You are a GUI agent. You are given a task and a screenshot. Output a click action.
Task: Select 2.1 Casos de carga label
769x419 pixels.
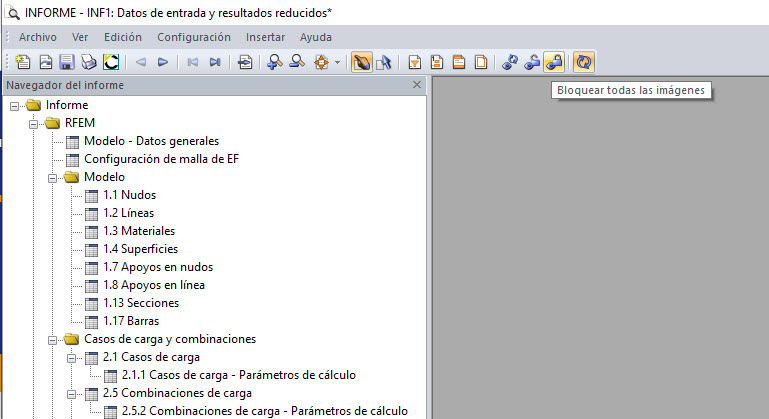point(151,357)
